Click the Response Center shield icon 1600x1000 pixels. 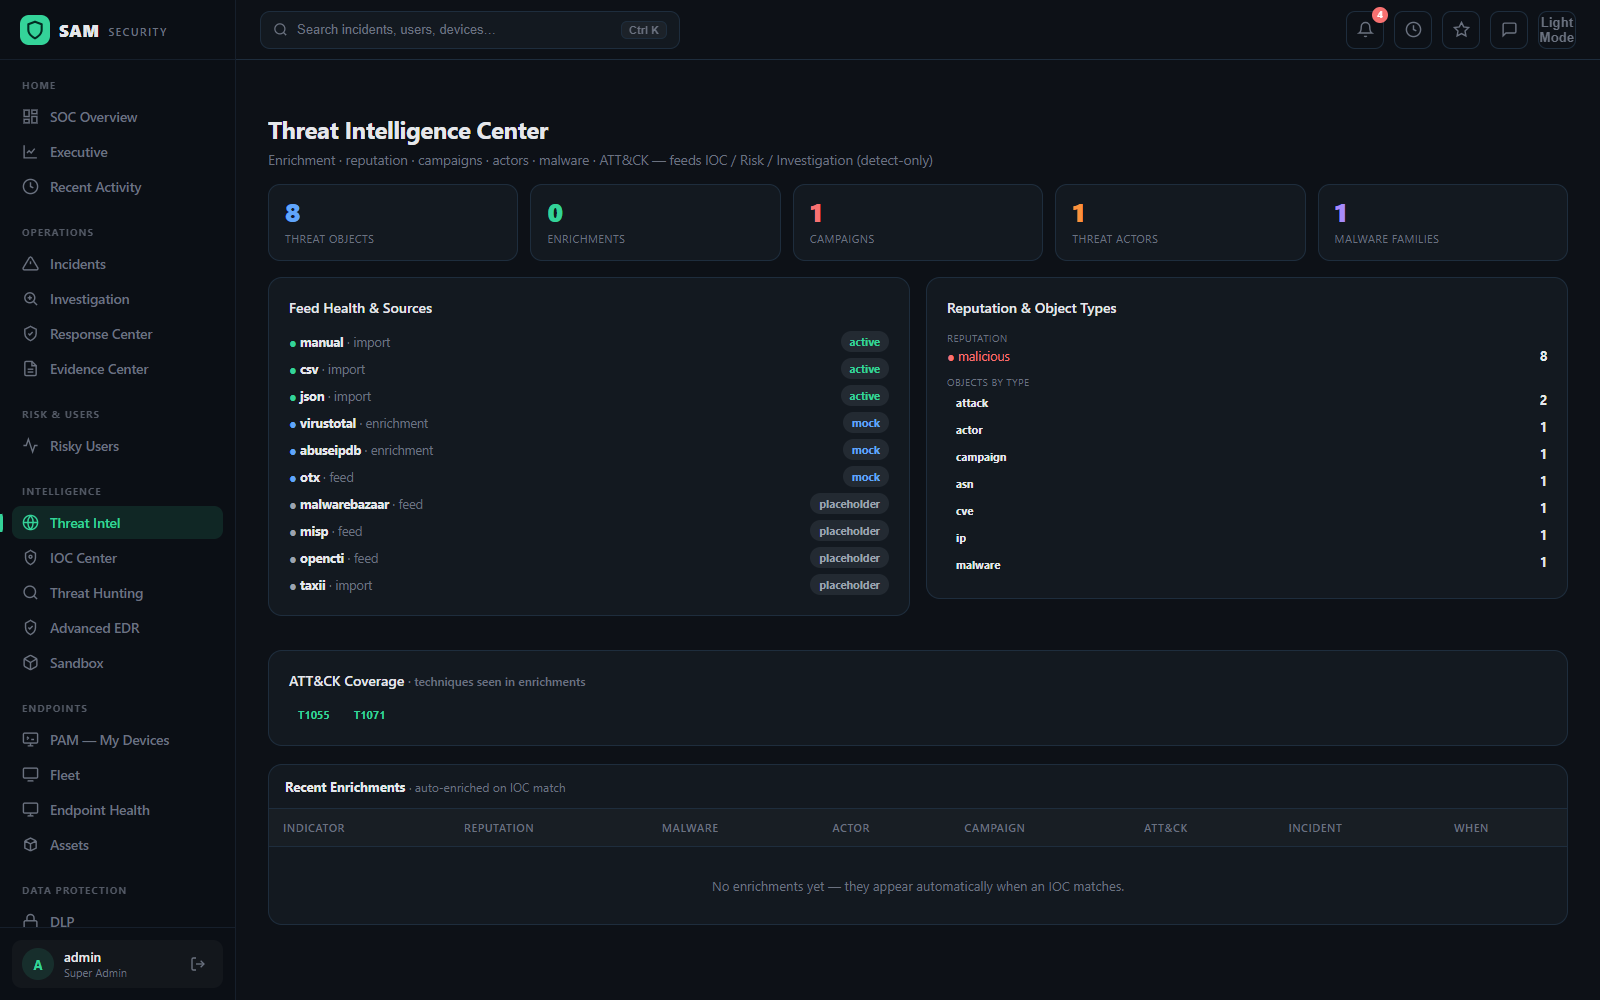[30, 334]
